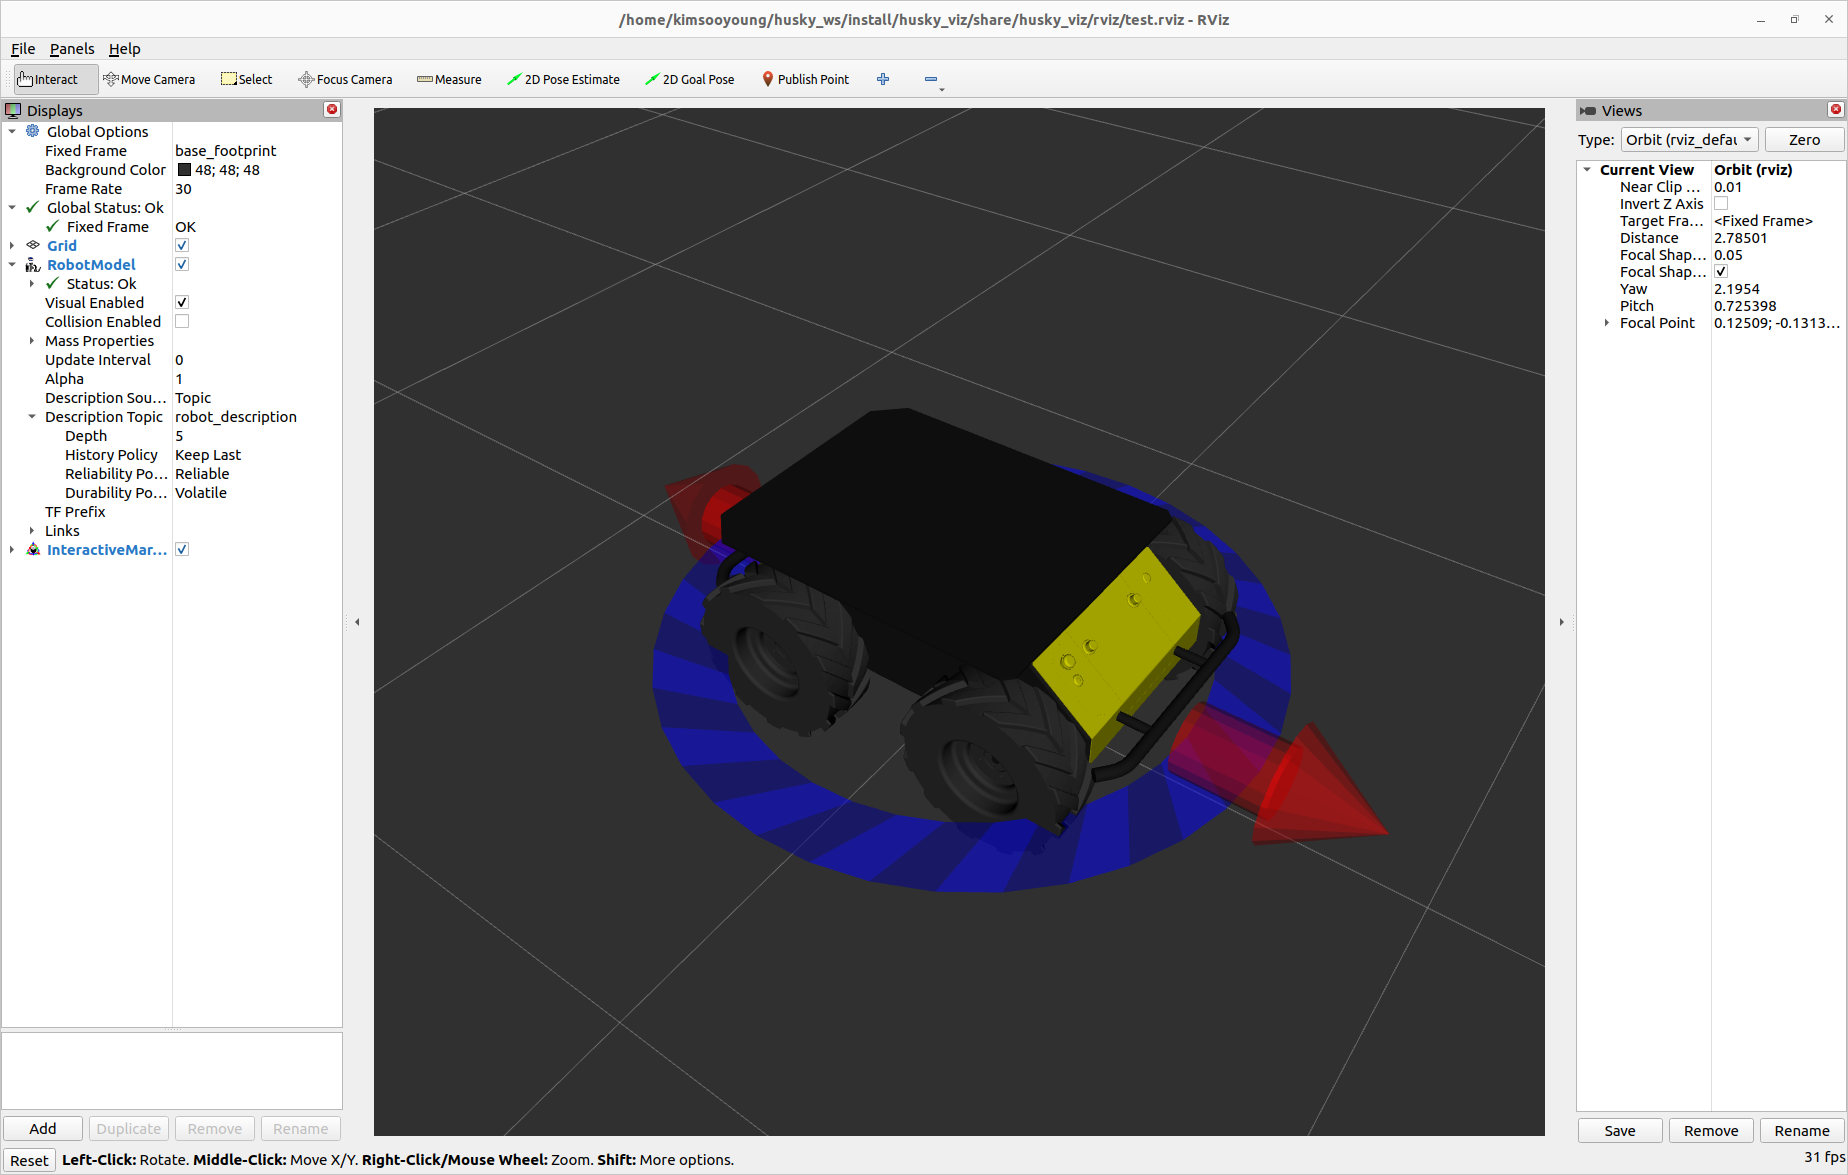Click the blue plus add-tool icon
Screen dimensions: 1848x1175
(x=883, y=79)
